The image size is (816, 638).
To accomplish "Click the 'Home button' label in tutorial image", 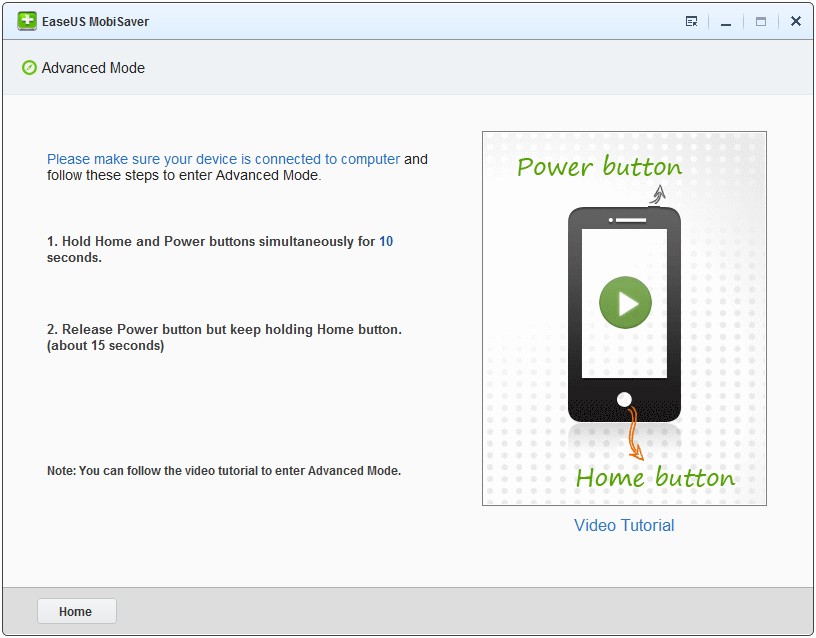I will pos(655,477).
